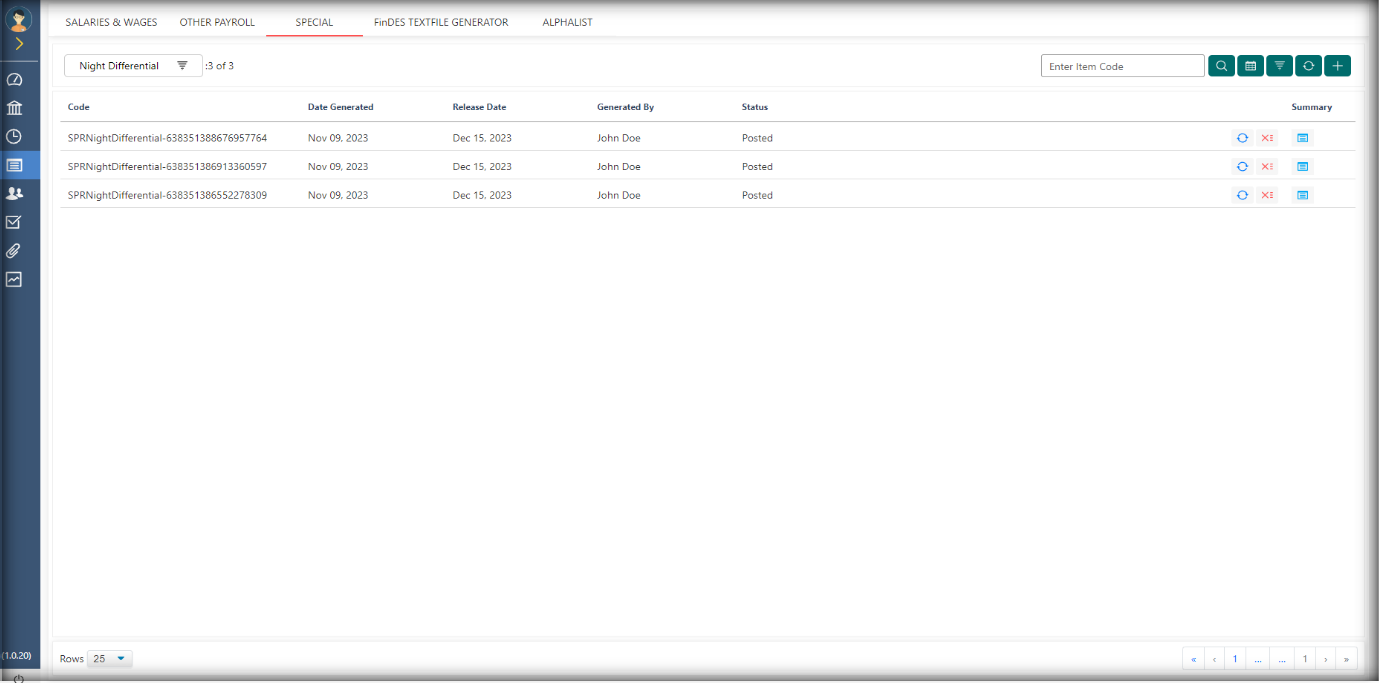
Task: Click red delete icon for payroll ending 3360597
Action: [x=1267, y=167]
